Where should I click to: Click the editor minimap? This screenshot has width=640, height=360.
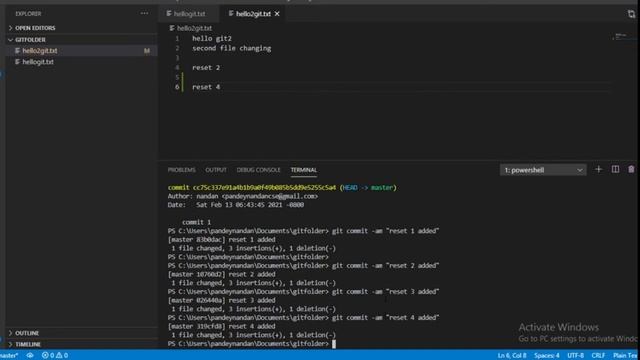[623, 37]
